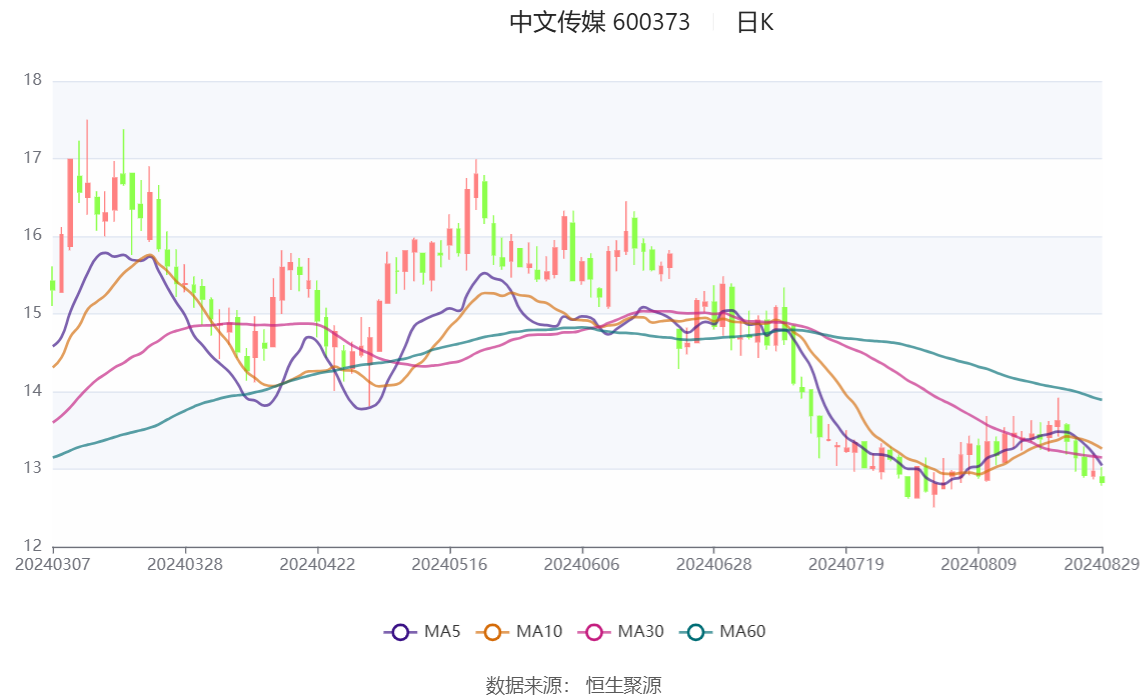Select the 20240422 date label on the axis

coord(317,564)
